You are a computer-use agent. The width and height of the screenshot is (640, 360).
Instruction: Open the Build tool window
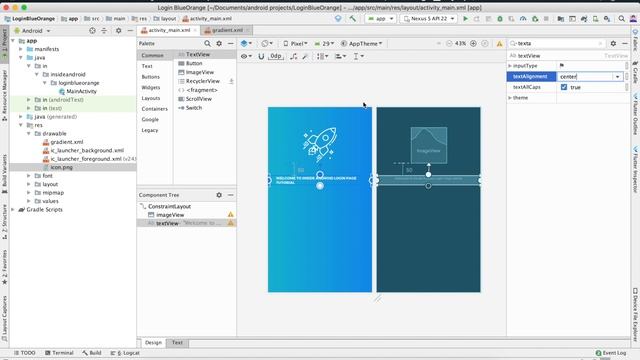click(92, 353)
